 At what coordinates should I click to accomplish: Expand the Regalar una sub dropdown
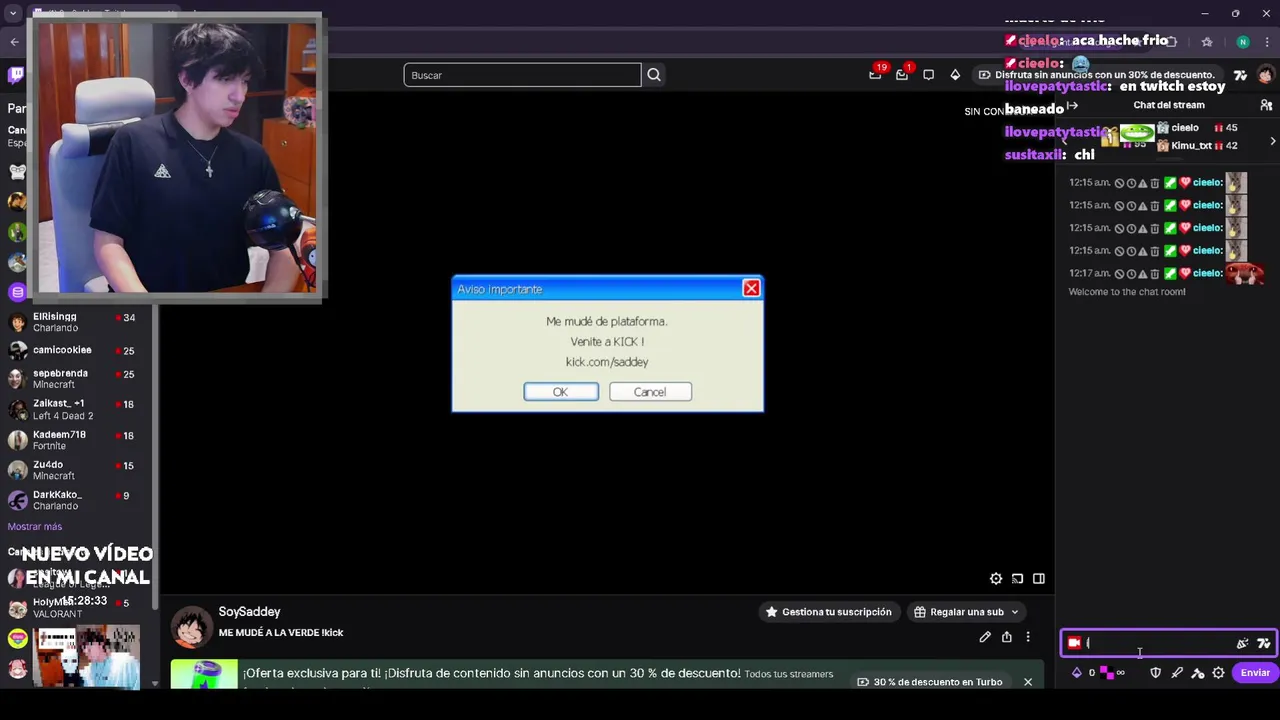1014,612
